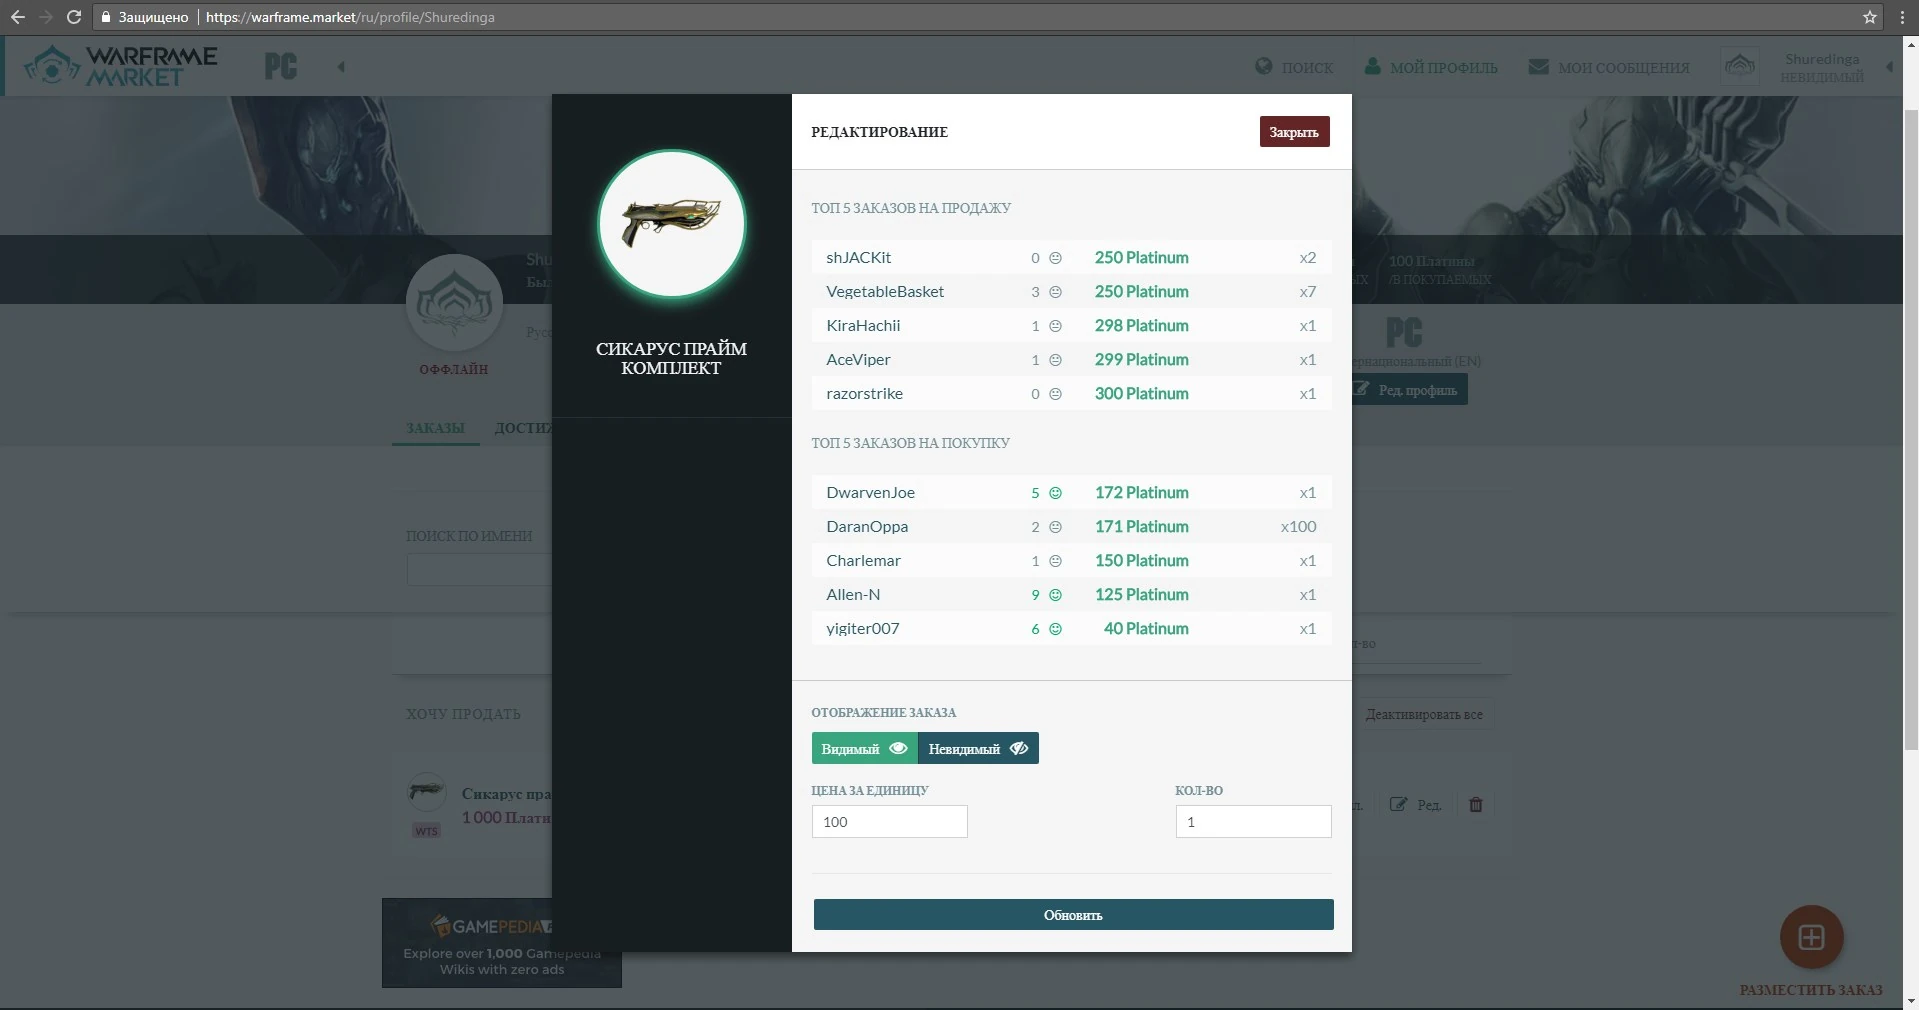Click the trash icon to delete order
The height and width of the screenshot is (1010, 1919).
(1475, 804)
